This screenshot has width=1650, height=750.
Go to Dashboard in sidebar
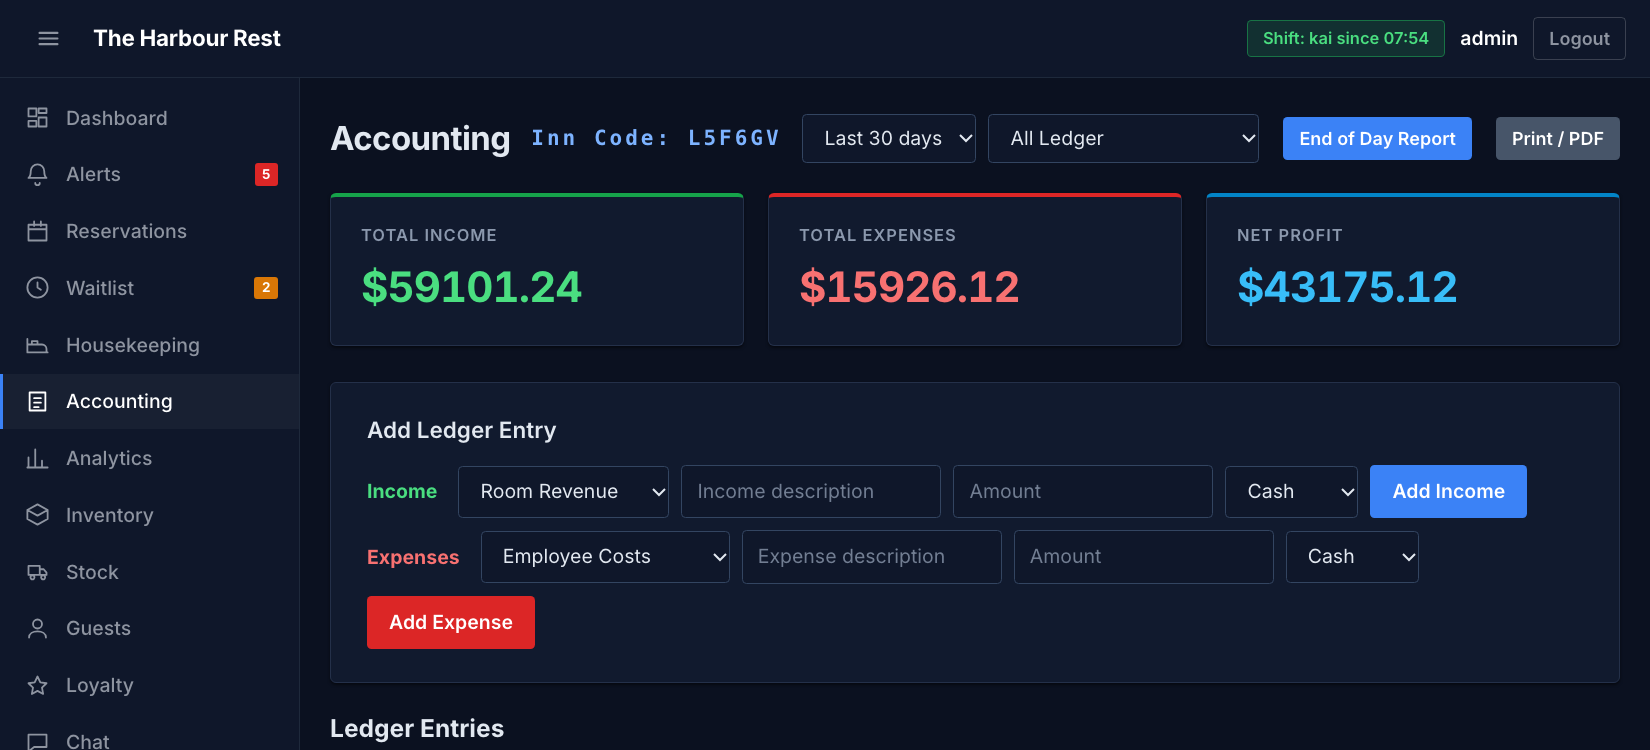pyautogui.click(x=150, y=118)
